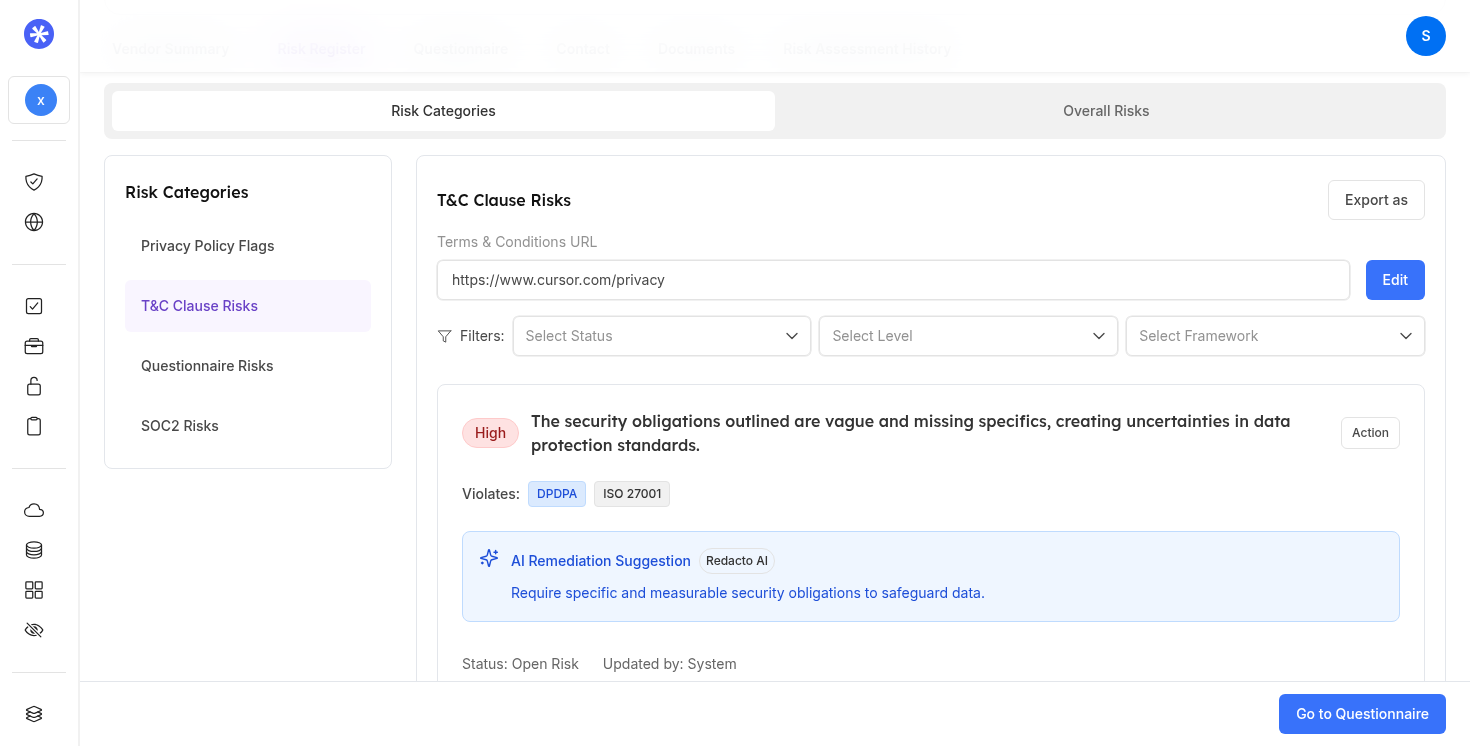
Task: Open the clipboard icon in sidebar
Action: coord(34,427)
